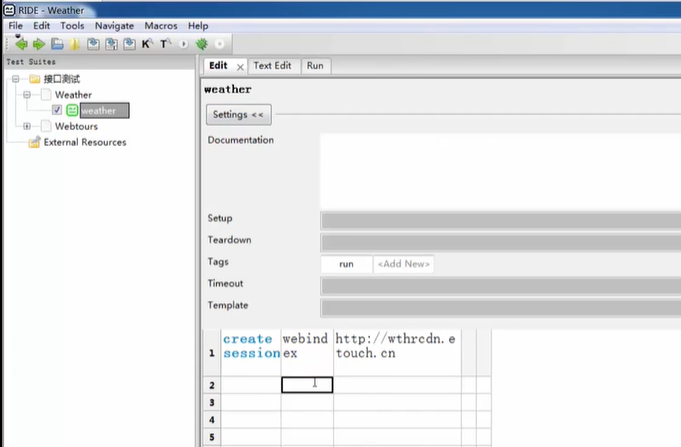Switch to the Text Edit tab
This screenshot has height=447, width=681.
(x=272, y=66)
